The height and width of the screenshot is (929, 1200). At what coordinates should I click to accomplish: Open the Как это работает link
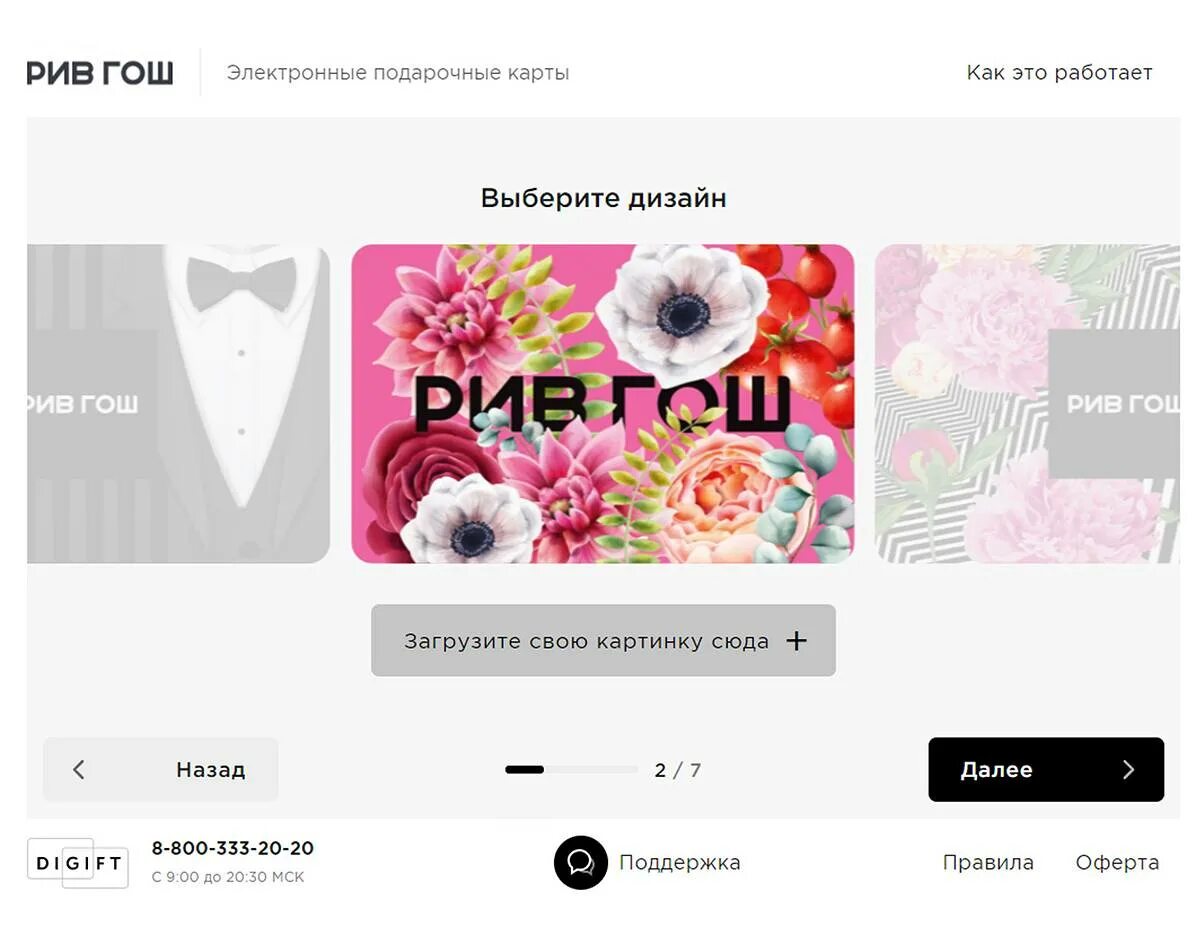1059,73
